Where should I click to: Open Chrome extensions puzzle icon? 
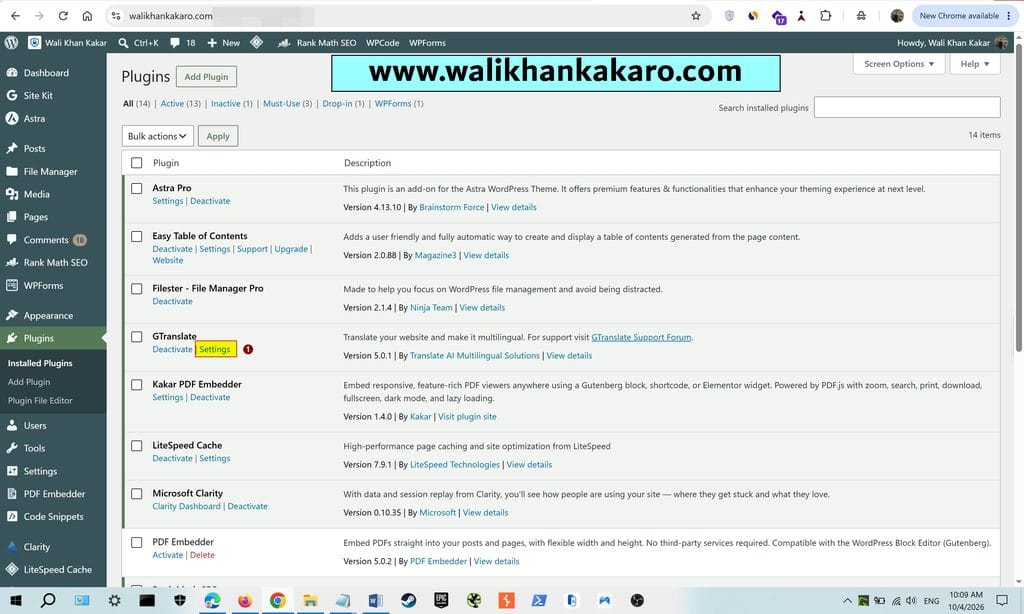(x=825, y=16)
